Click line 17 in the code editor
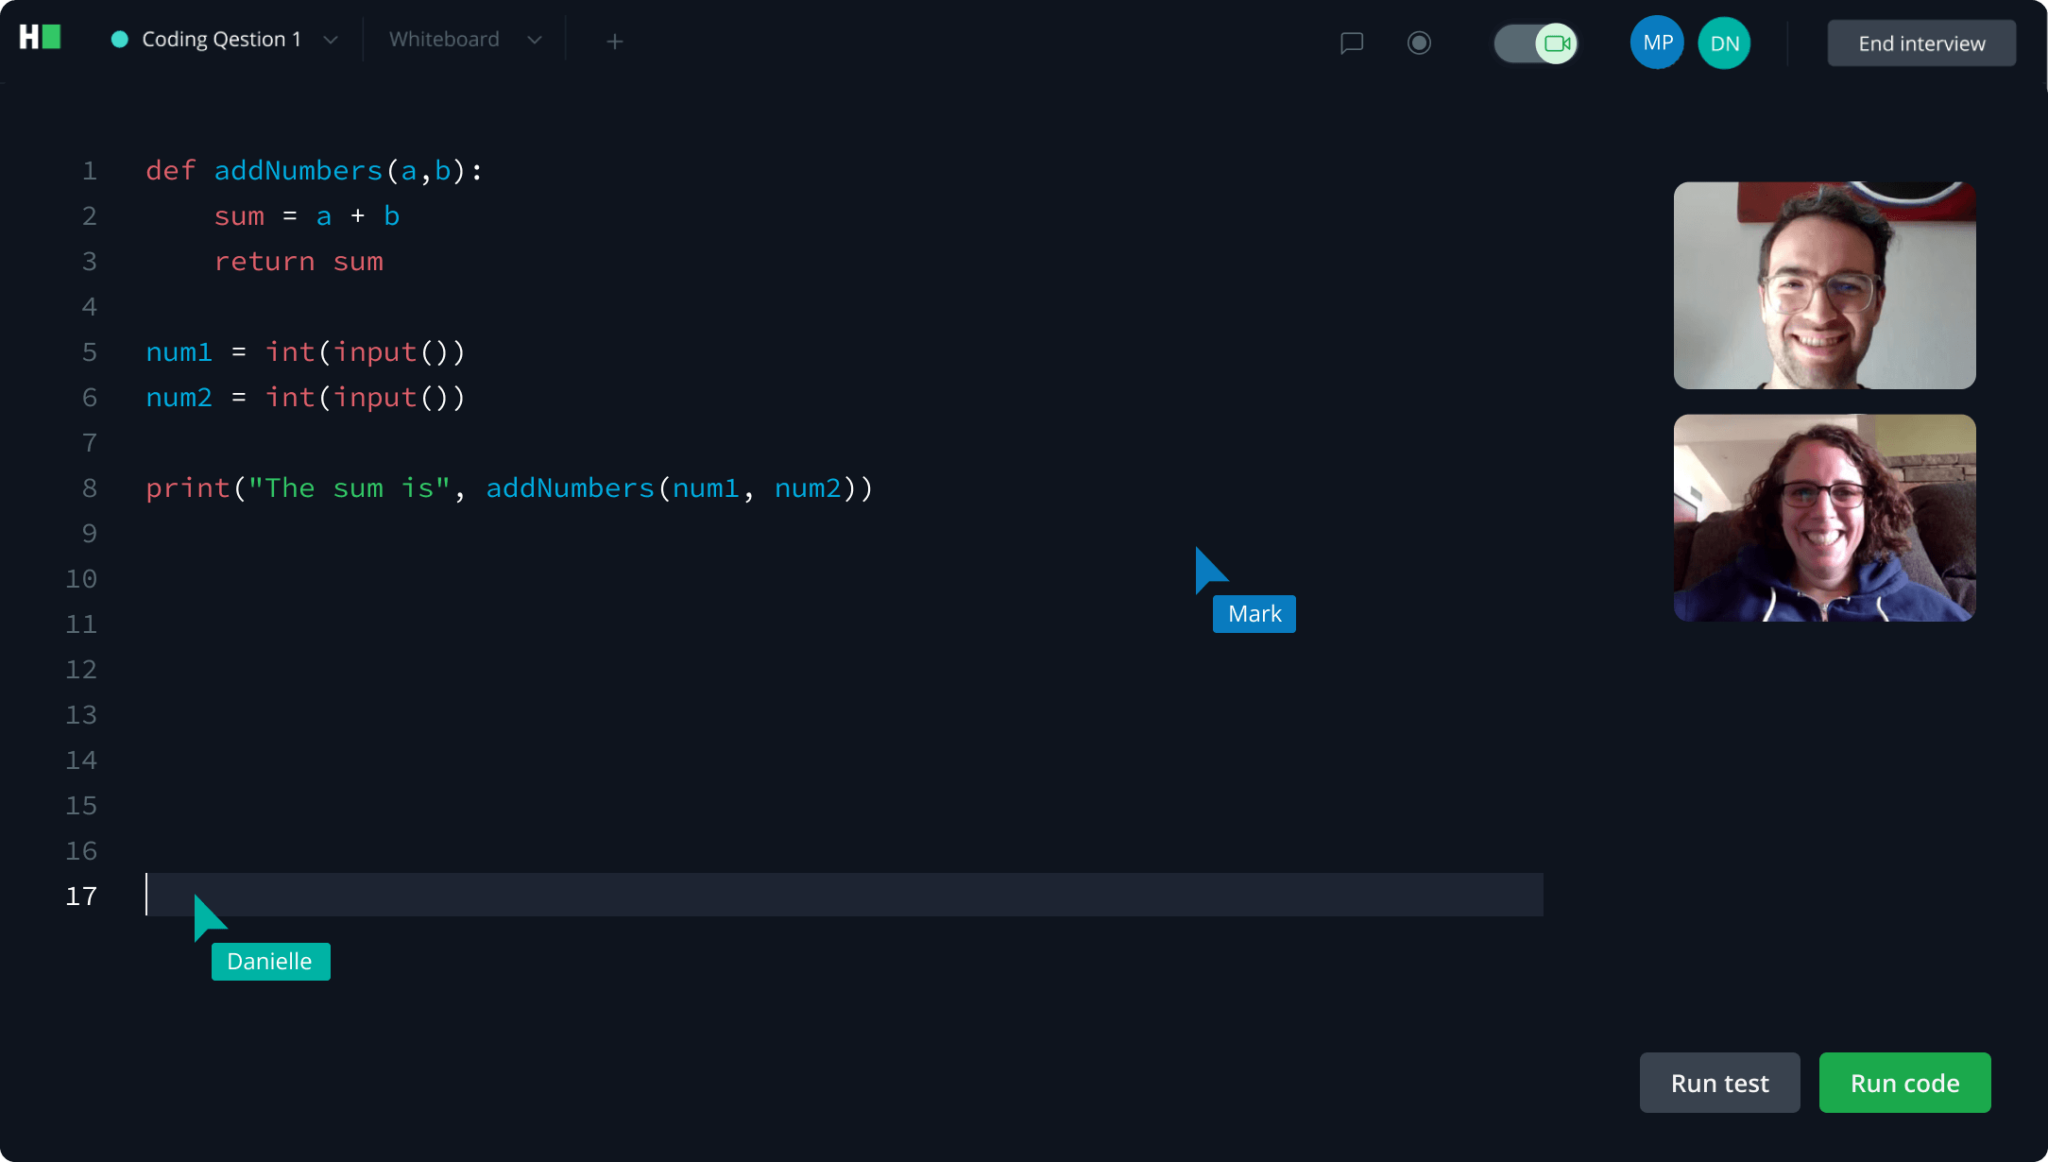The height and width of the screenshot is (1162, 2048). (x=700, y=895)
